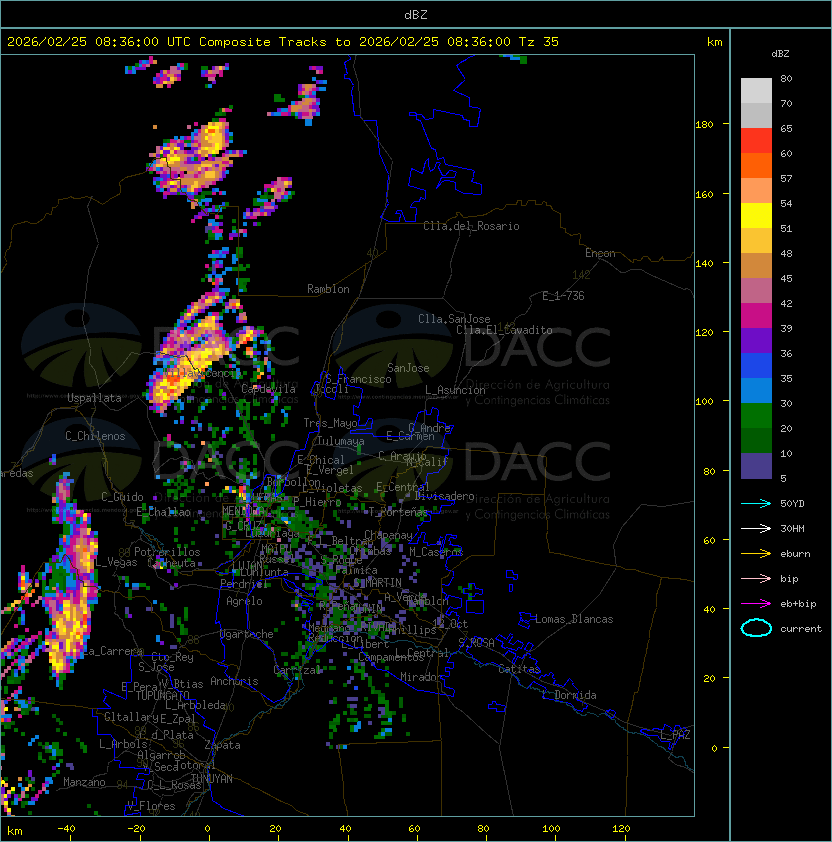Image resolution: width=832 pixels, height=842 pixels.
Task: Click the 'C_Guido' map label
Action: 122,497
